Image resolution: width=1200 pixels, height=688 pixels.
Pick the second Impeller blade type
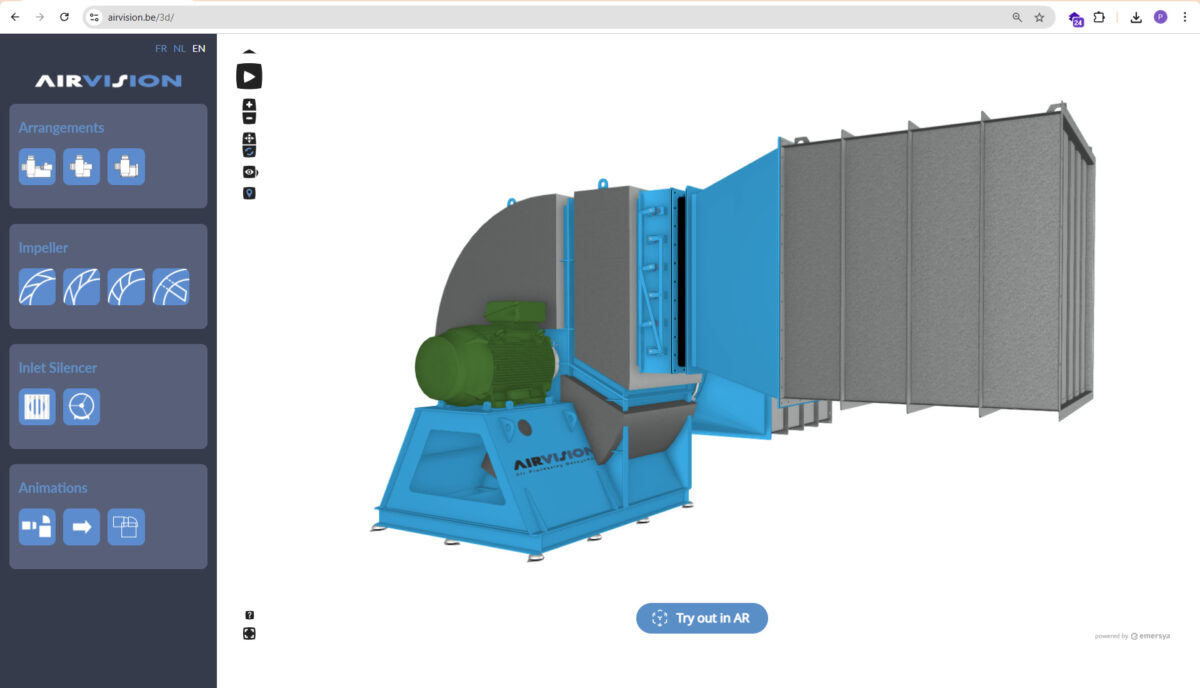click(x=81, y=286)
